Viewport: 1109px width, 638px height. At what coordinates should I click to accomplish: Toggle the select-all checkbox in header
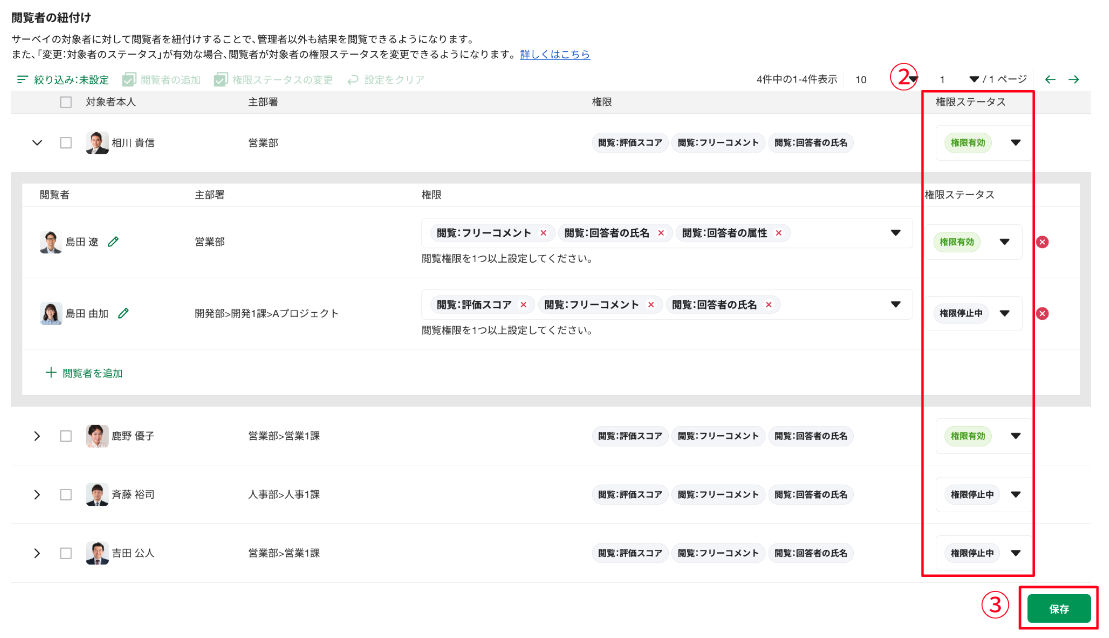(x=66, y=102)
